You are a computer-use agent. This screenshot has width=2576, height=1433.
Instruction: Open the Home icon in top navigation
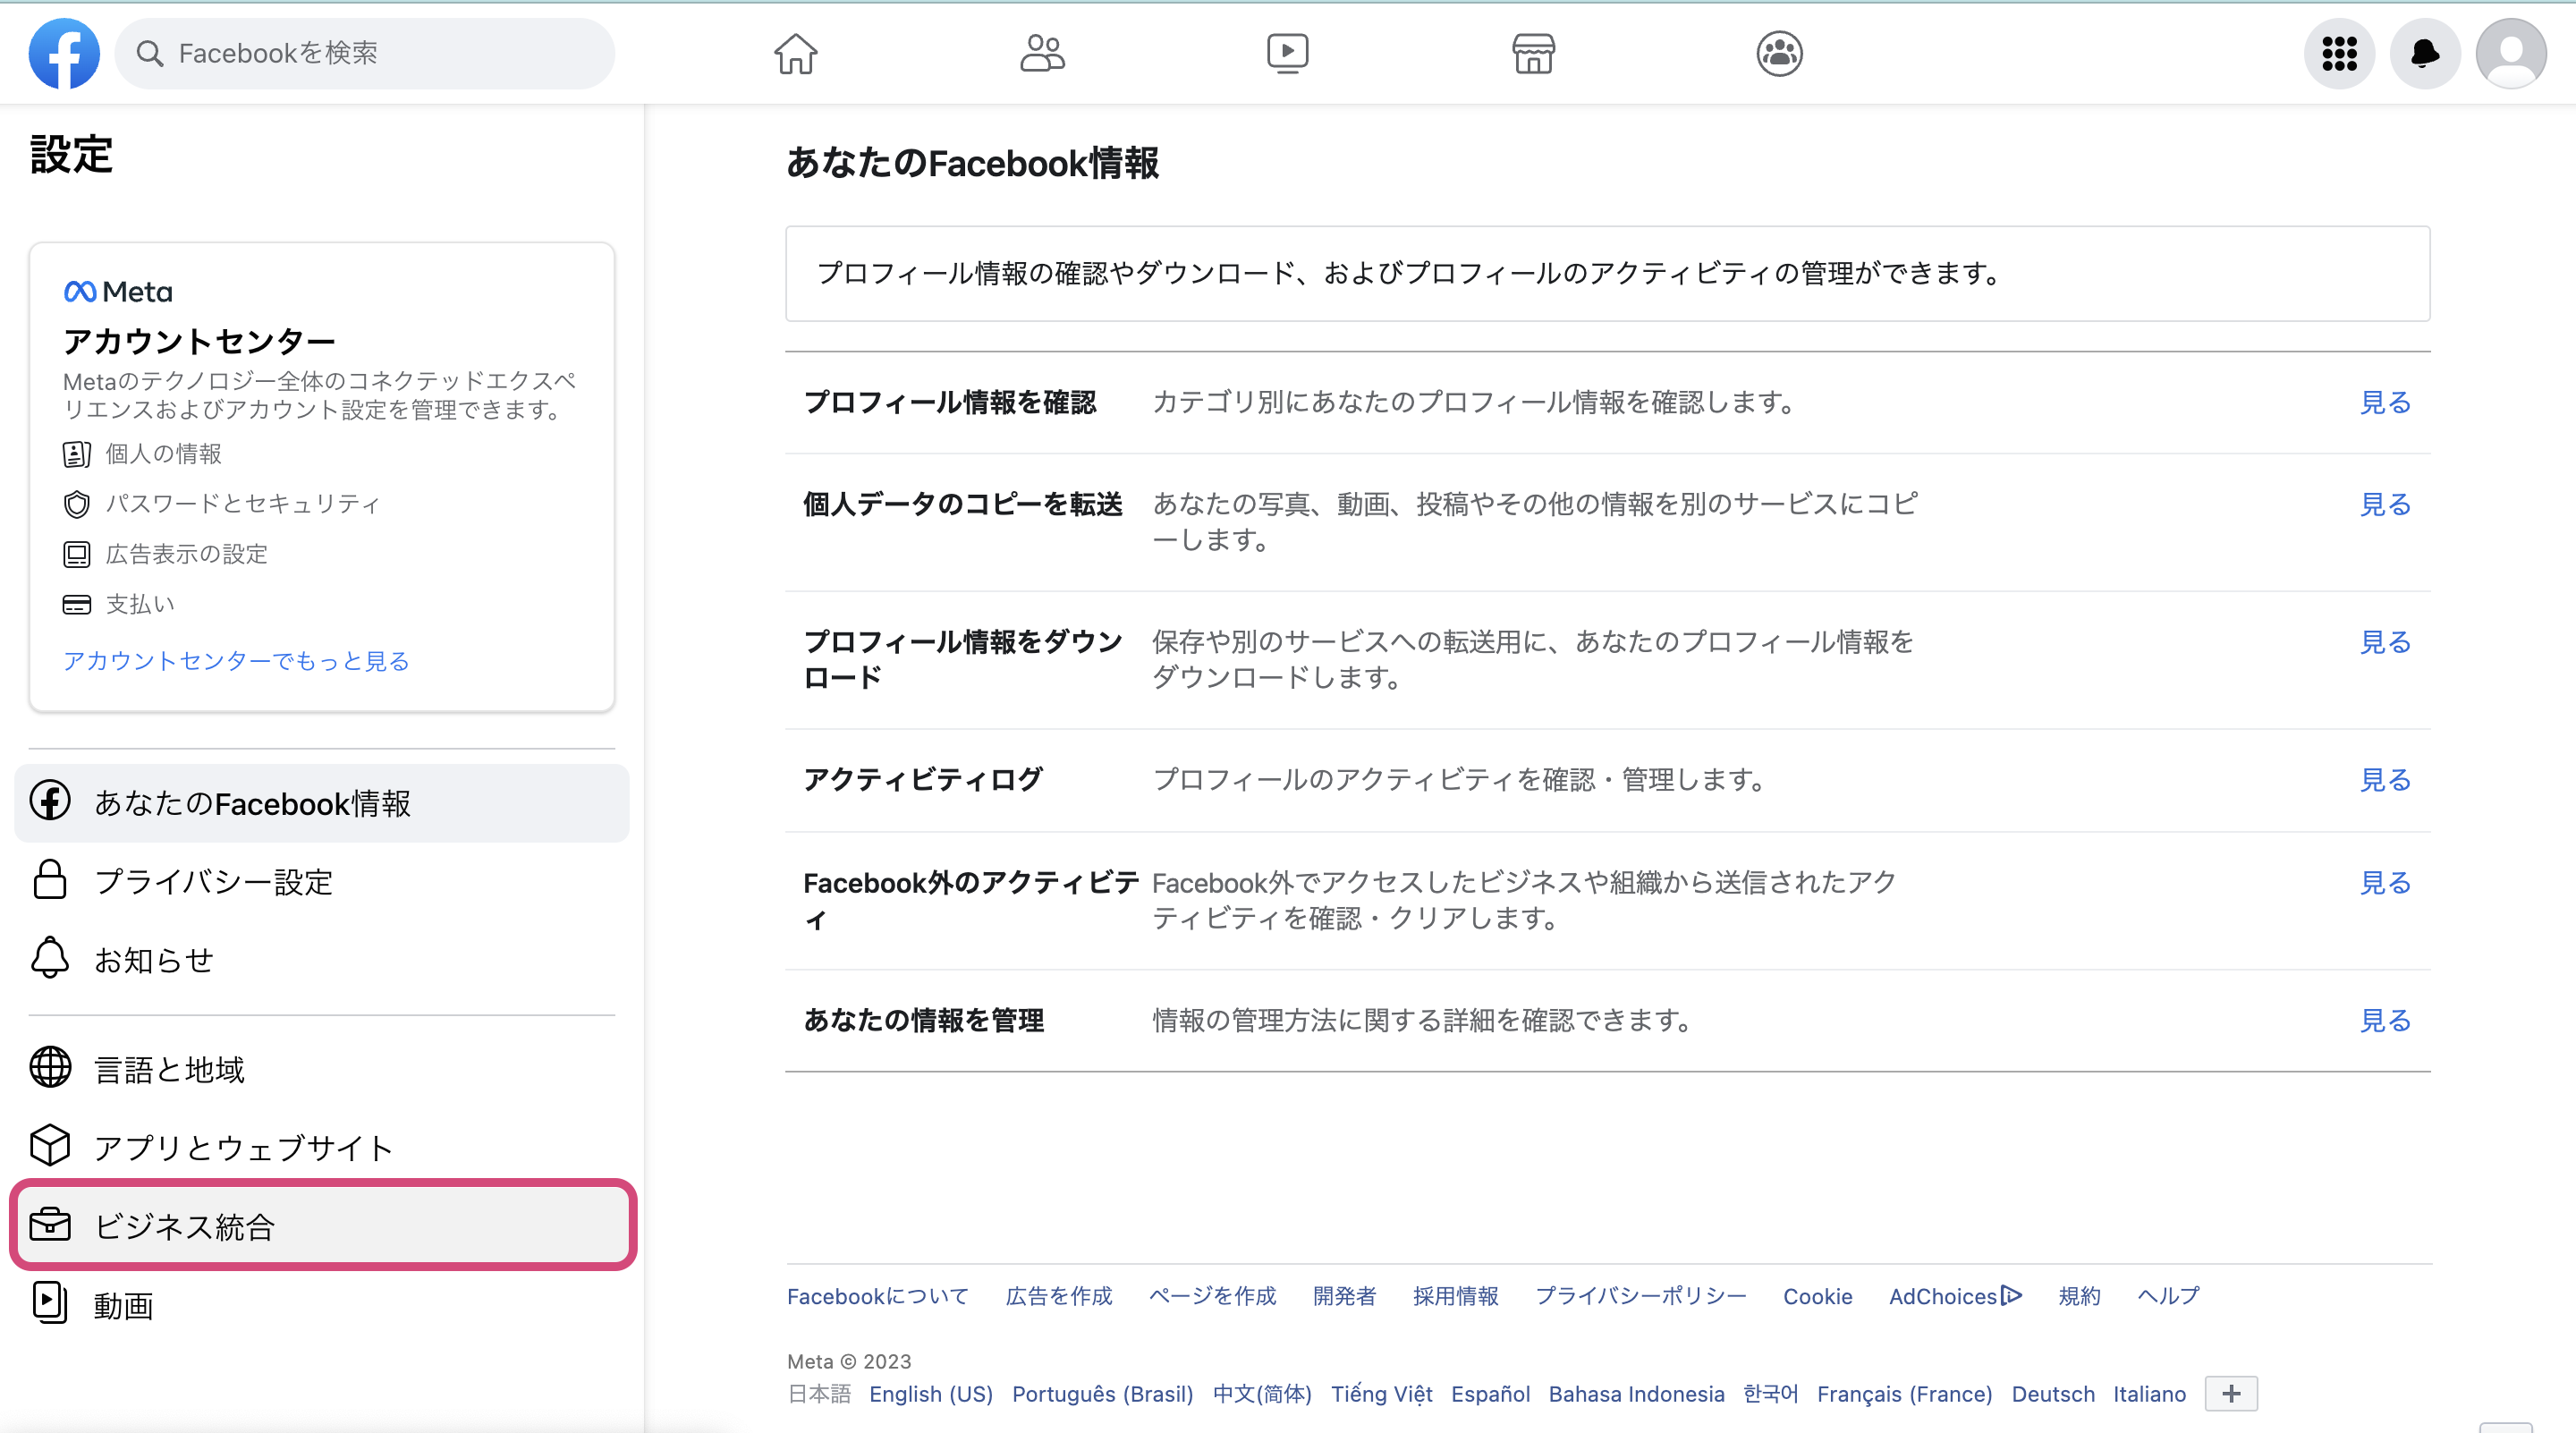click(x=796, y=54)
